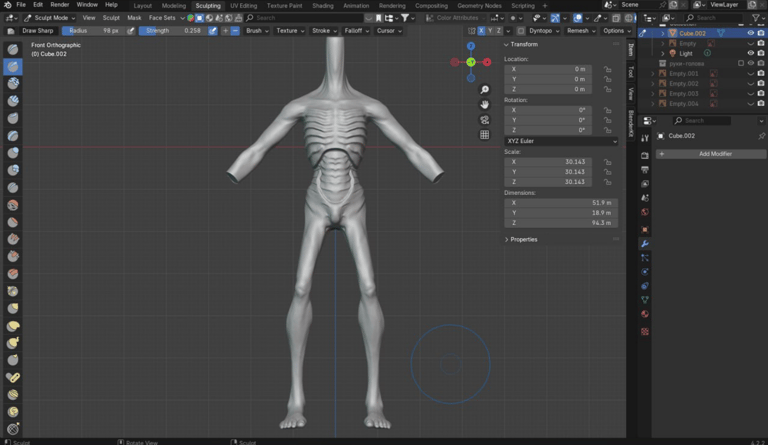
Task: Open the Render menu
Action: click(60, 5)
